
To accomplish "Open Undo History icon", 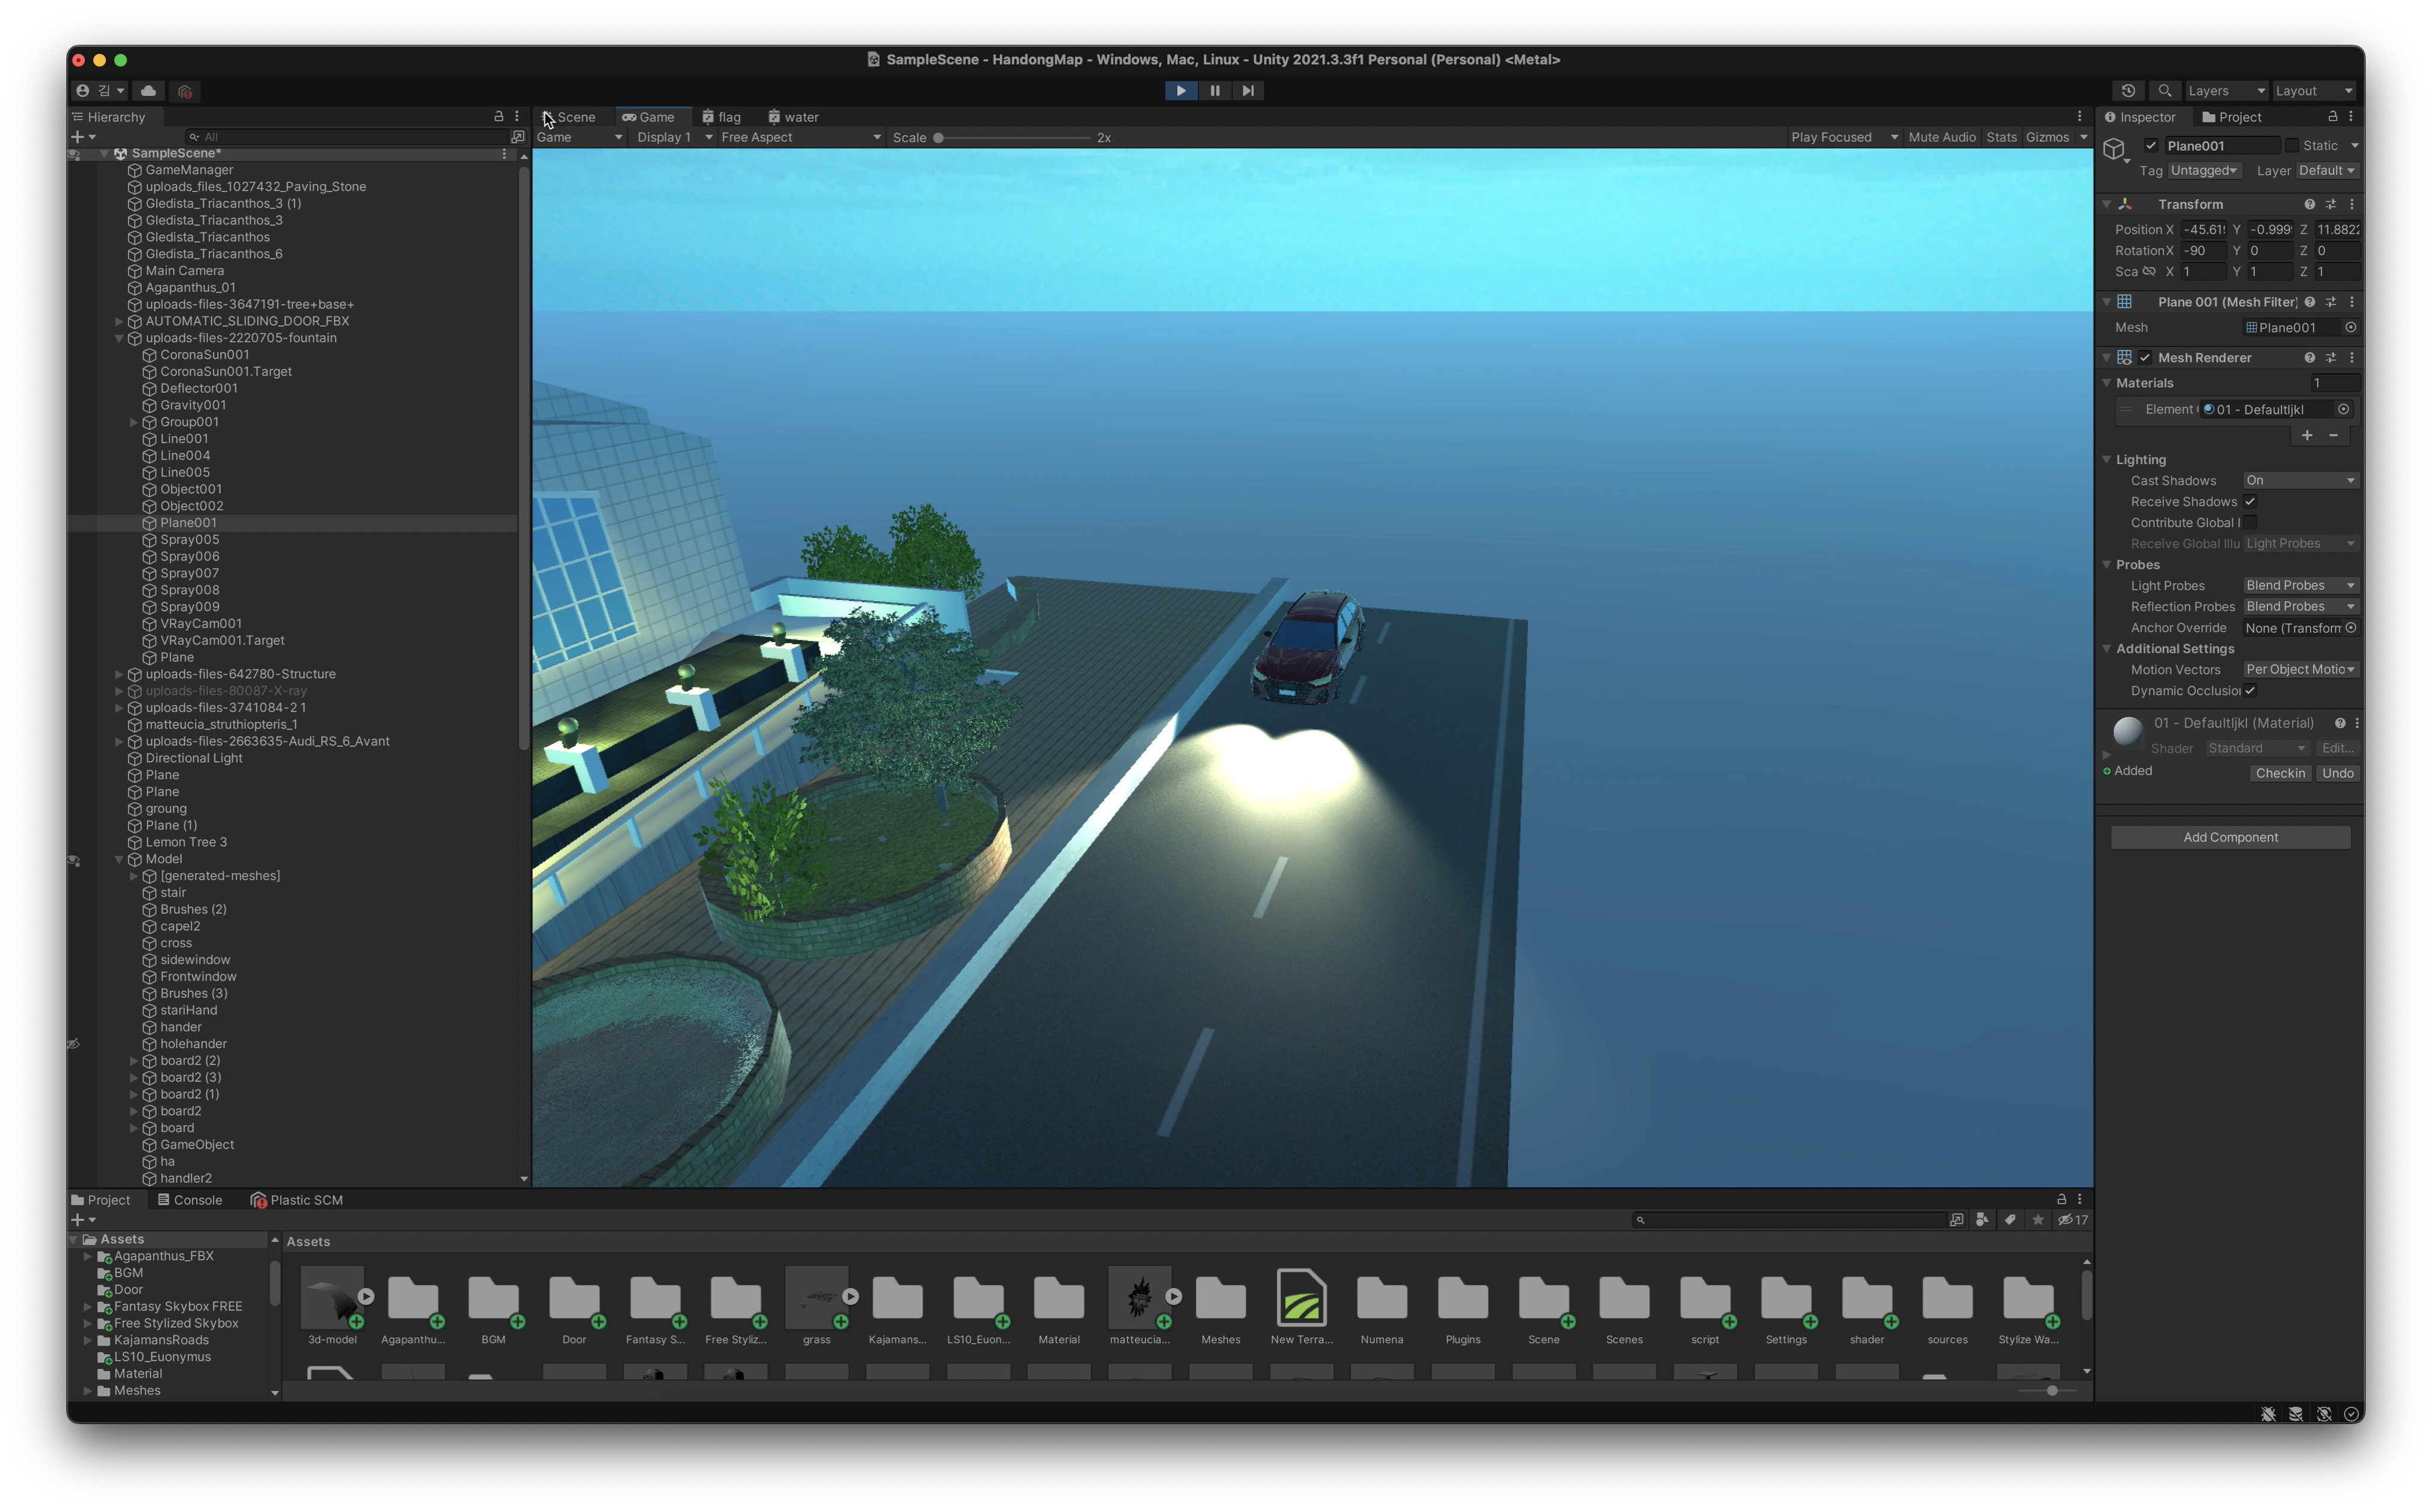I will coord(2128,90).
